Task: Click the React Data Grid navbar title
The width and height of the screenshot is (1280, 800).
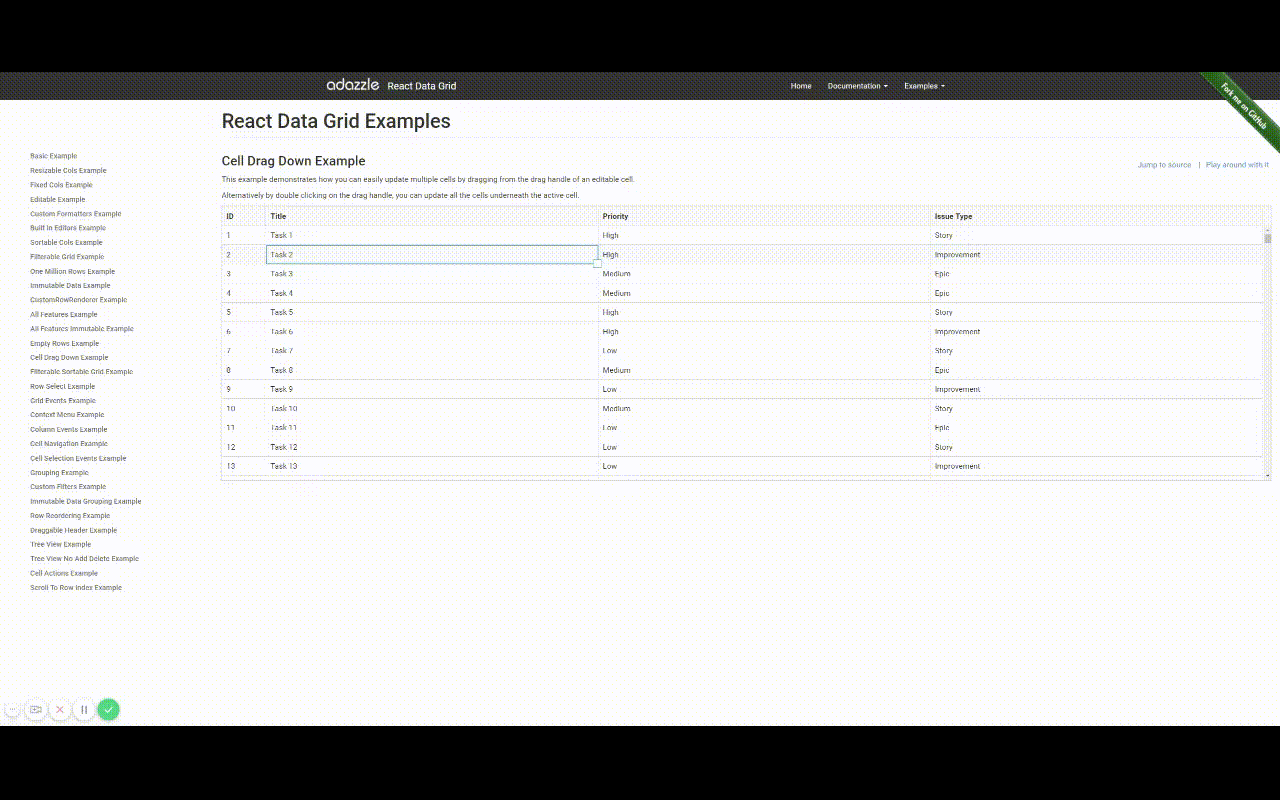Action: point(422,86)
